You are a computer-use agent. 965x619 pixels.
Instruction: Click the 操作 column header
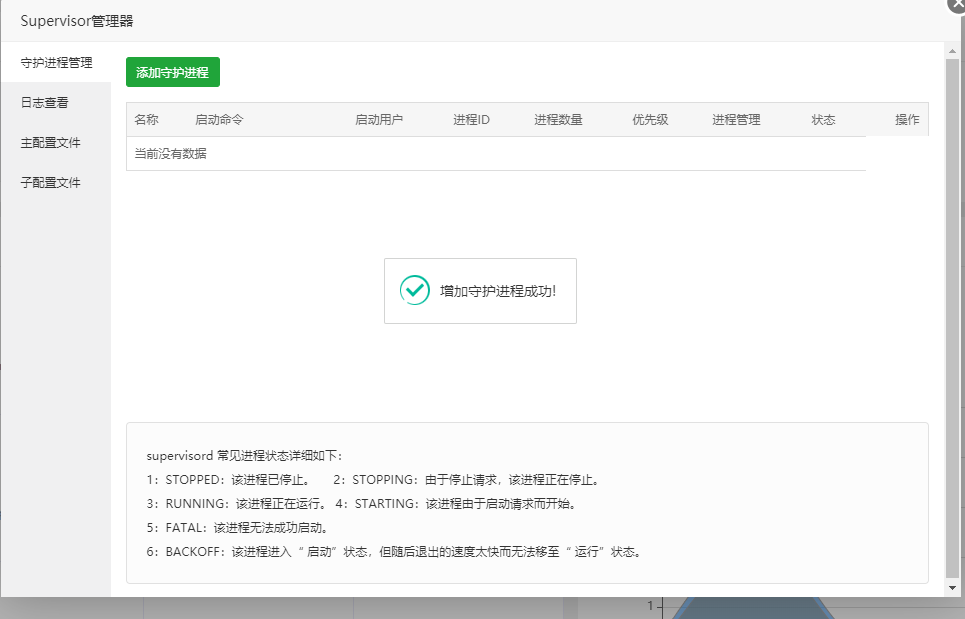coord(907,119)
